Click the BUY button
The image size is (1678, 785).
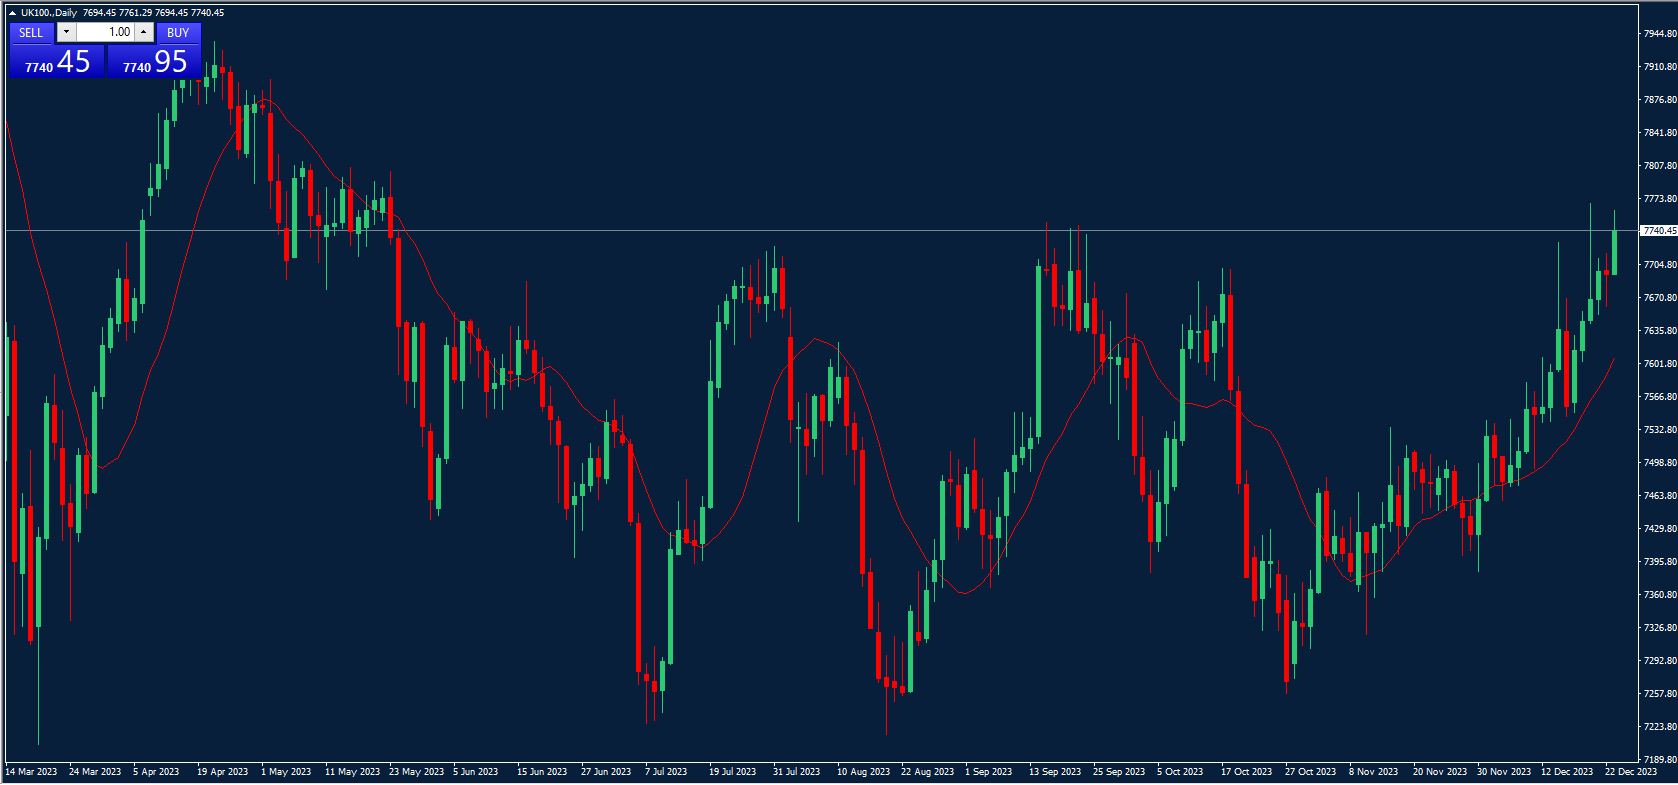178,32
